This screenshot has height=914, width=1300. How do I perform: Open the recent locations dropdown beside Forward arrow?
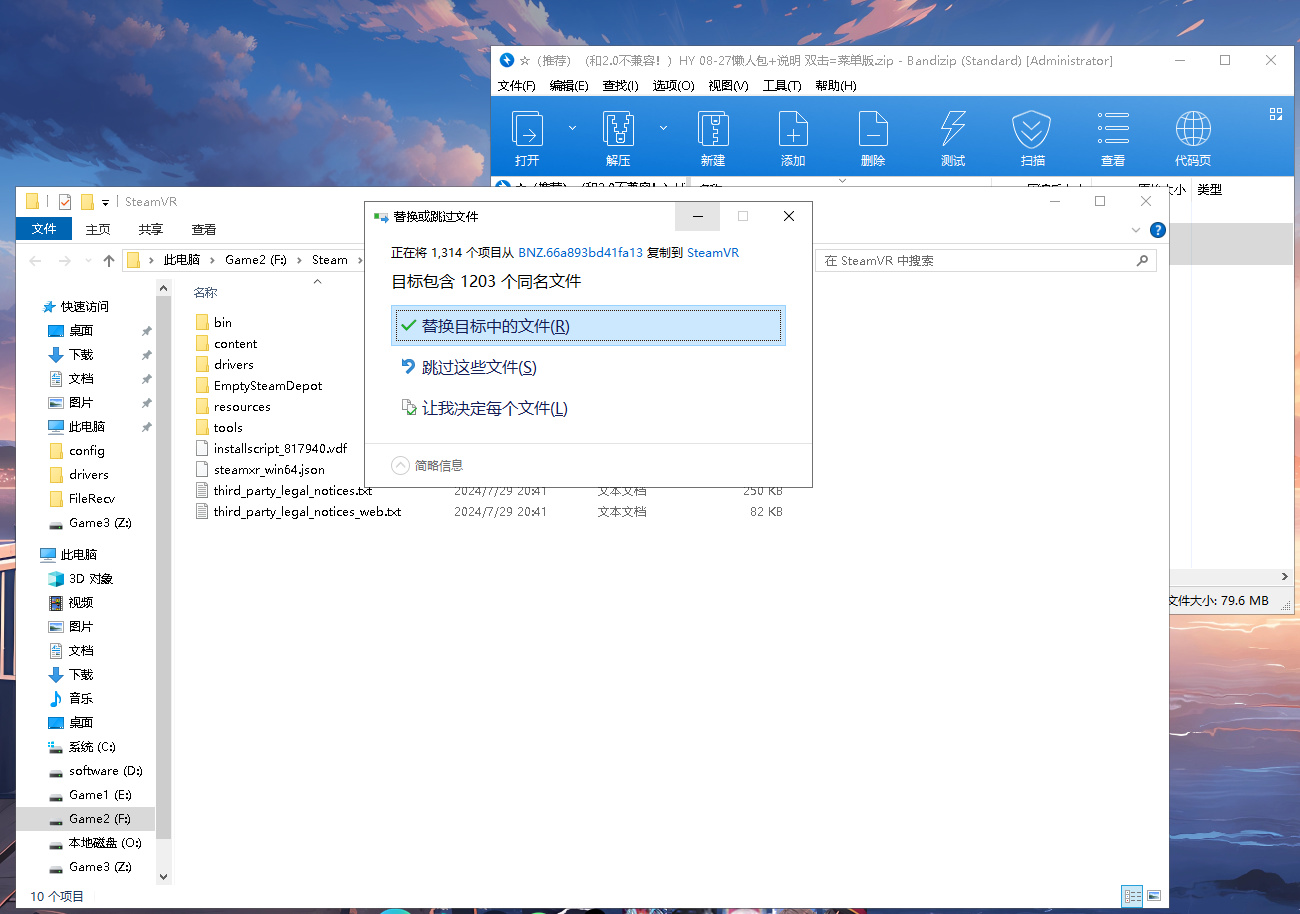87,261
